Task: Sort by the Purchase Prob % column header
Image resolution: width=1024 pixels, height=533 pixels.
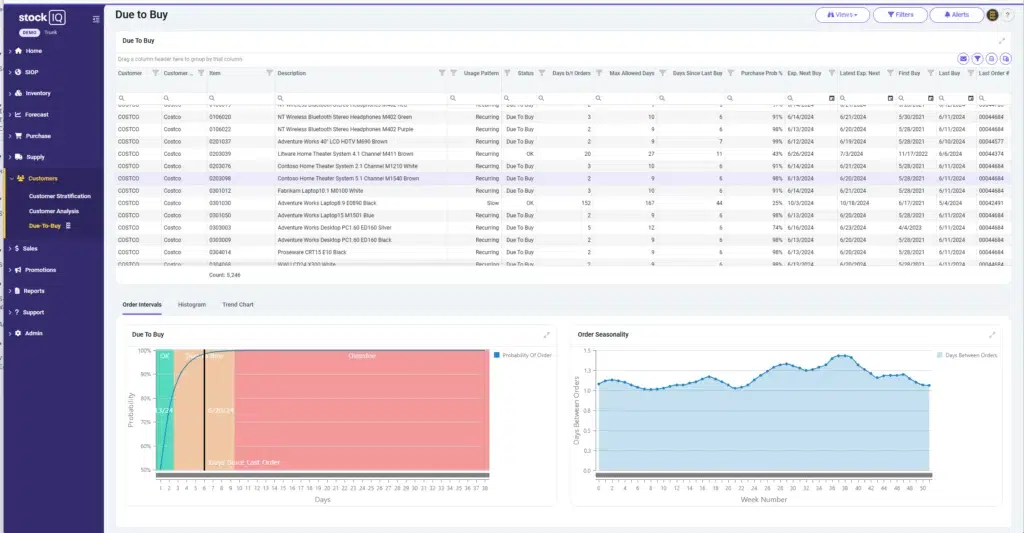Action: [x=761, y=73]
